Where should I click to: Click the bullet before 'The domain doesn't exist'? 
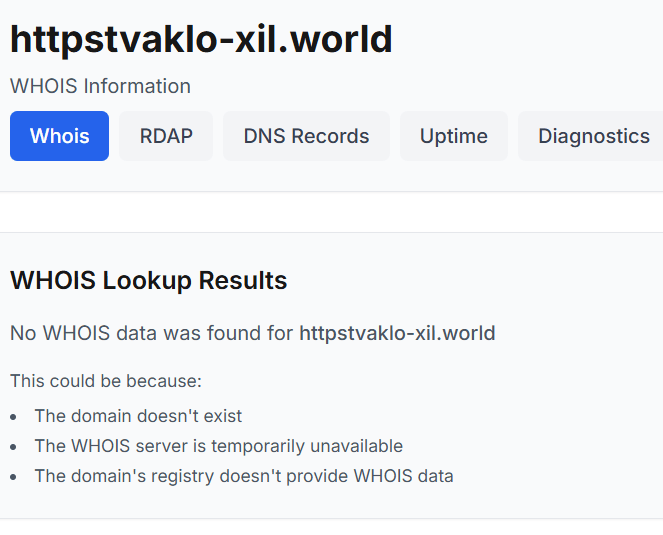[15, 417]
